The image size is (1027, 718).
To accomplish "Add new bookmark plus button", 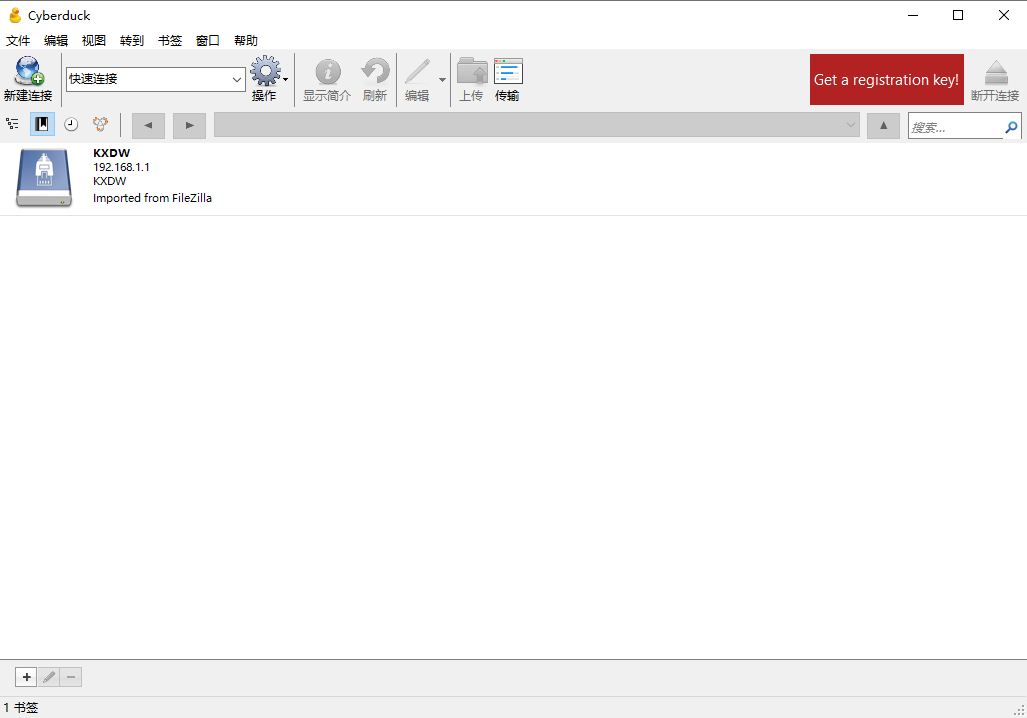I will click(26, 677).
